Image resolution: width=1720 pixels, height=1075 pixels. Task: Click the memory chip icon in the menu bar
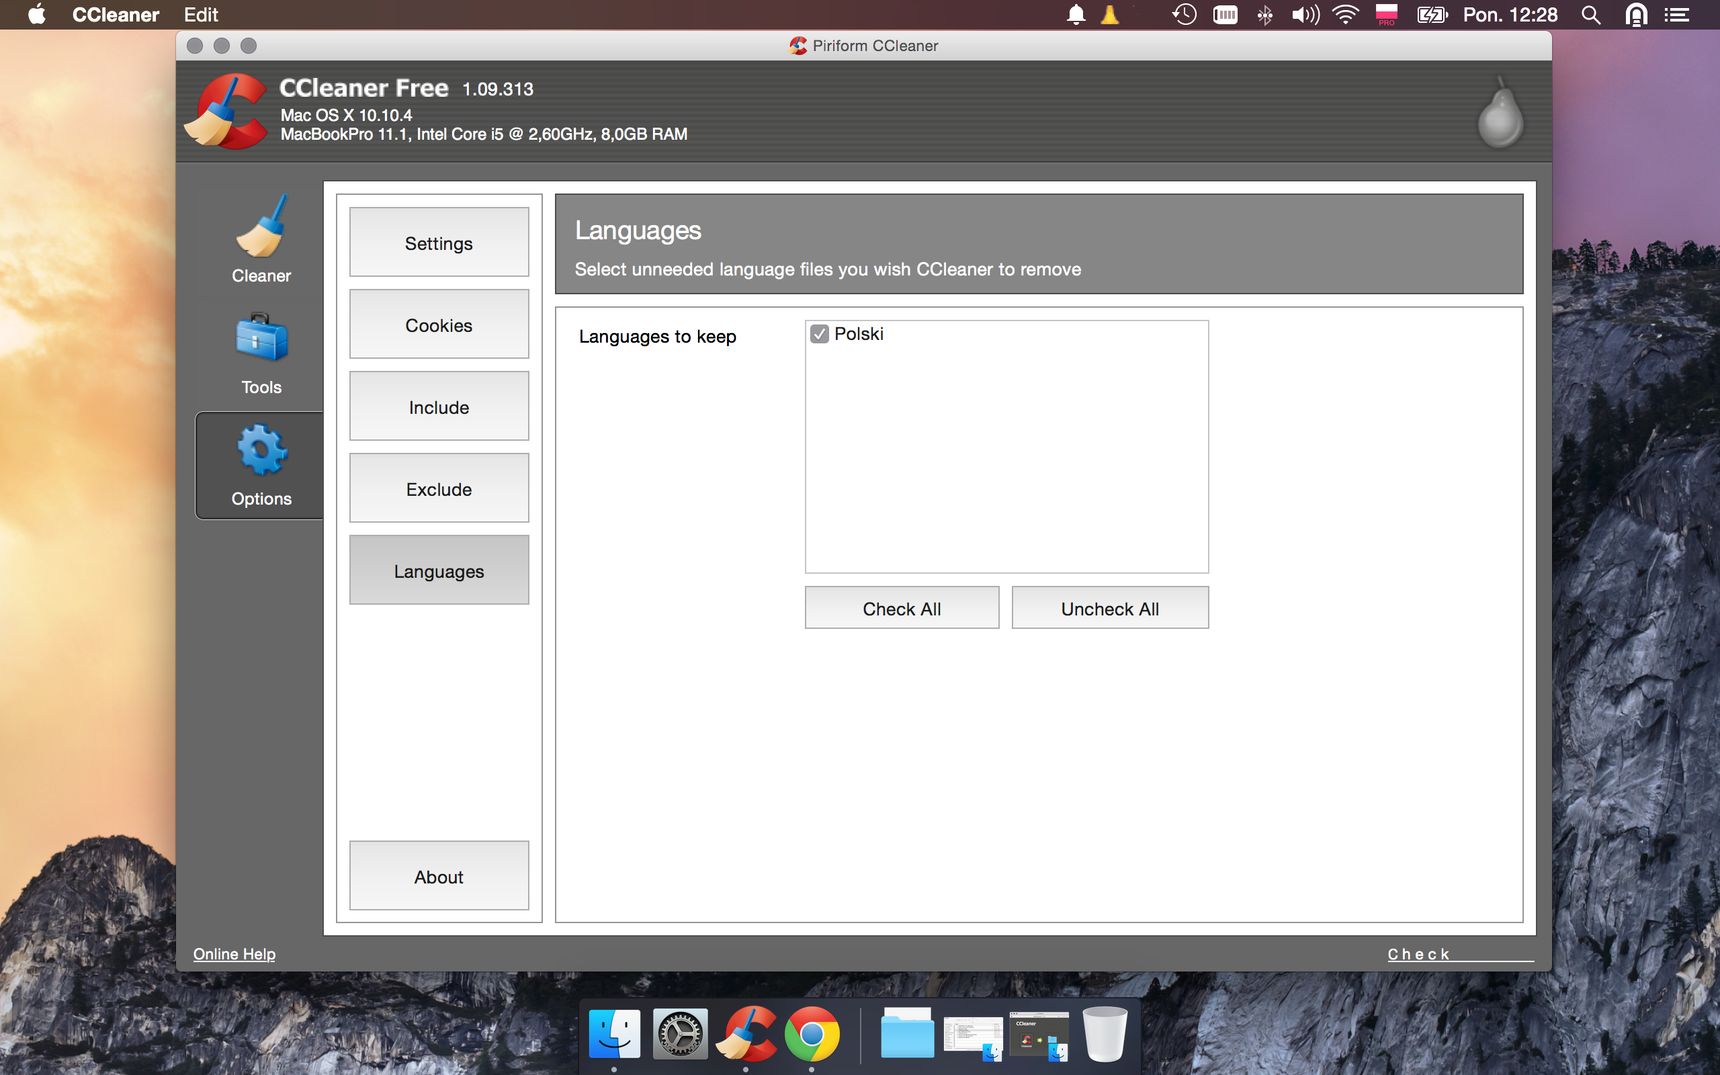(1225, 14)
